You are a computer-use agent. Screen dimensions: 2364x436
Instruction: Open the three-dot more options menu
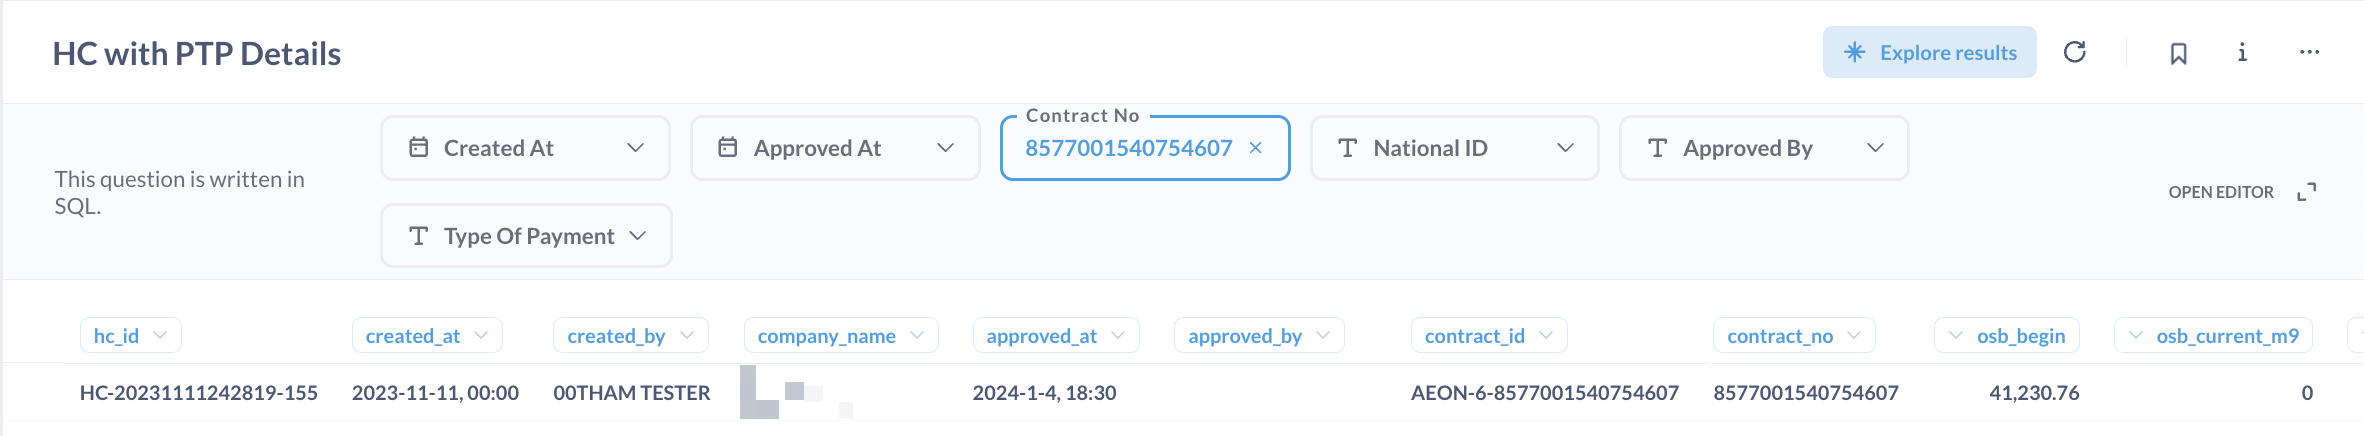[x=2309, y=52]
